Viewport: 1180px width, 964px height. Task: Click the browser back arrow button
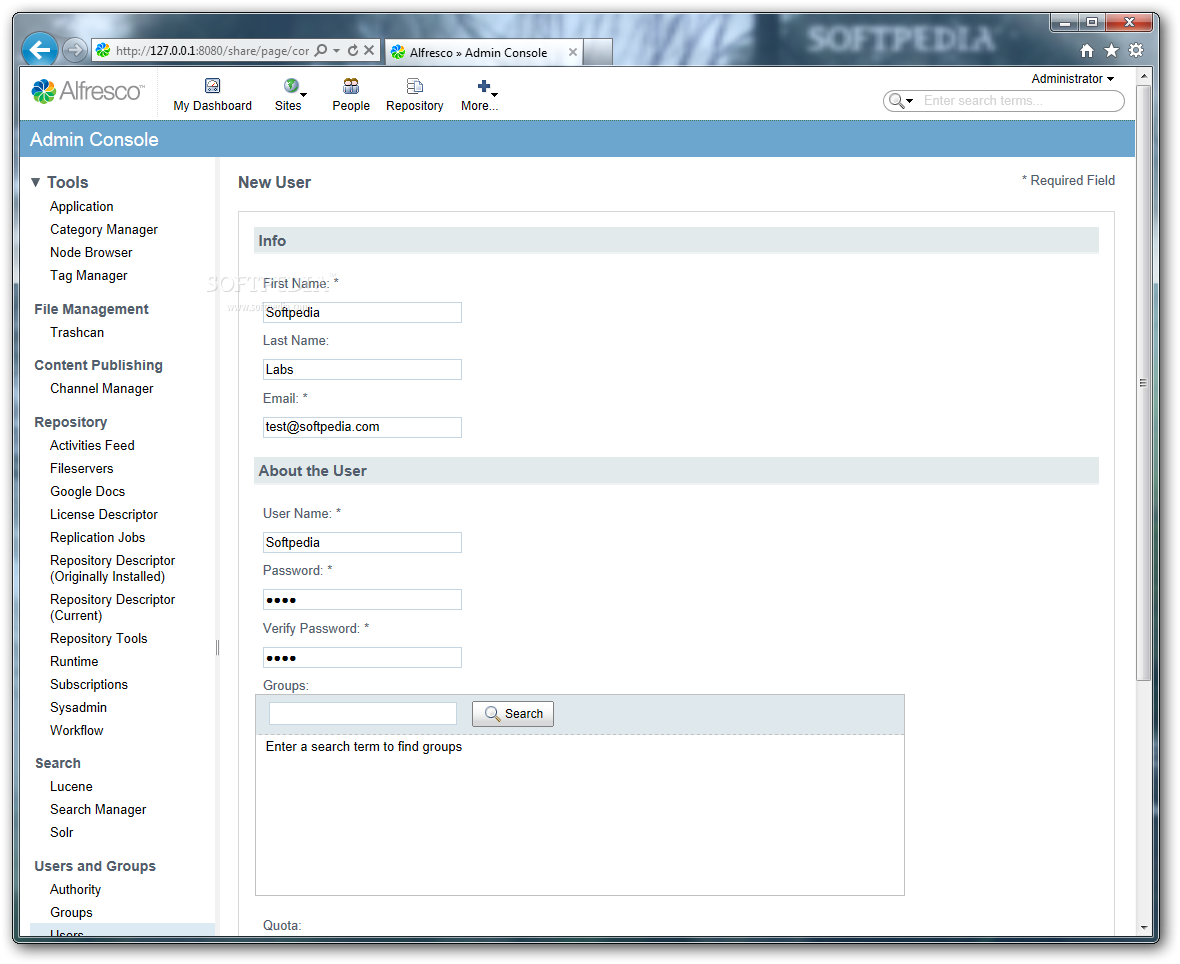pos(40,50)
